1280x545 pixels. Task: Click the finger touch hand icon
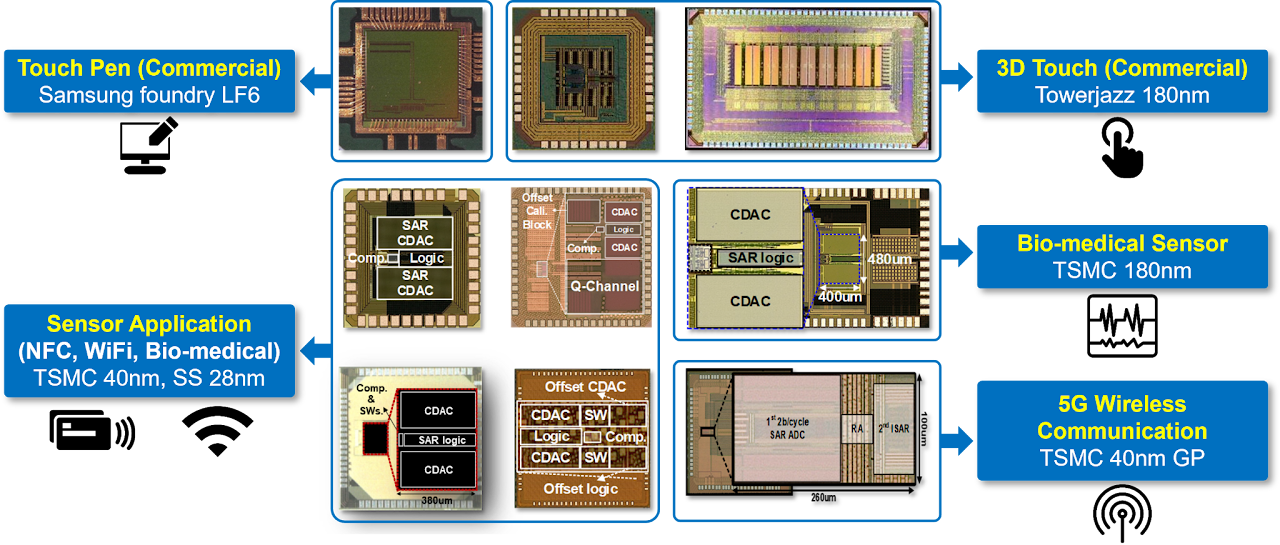pos(1122,147)
